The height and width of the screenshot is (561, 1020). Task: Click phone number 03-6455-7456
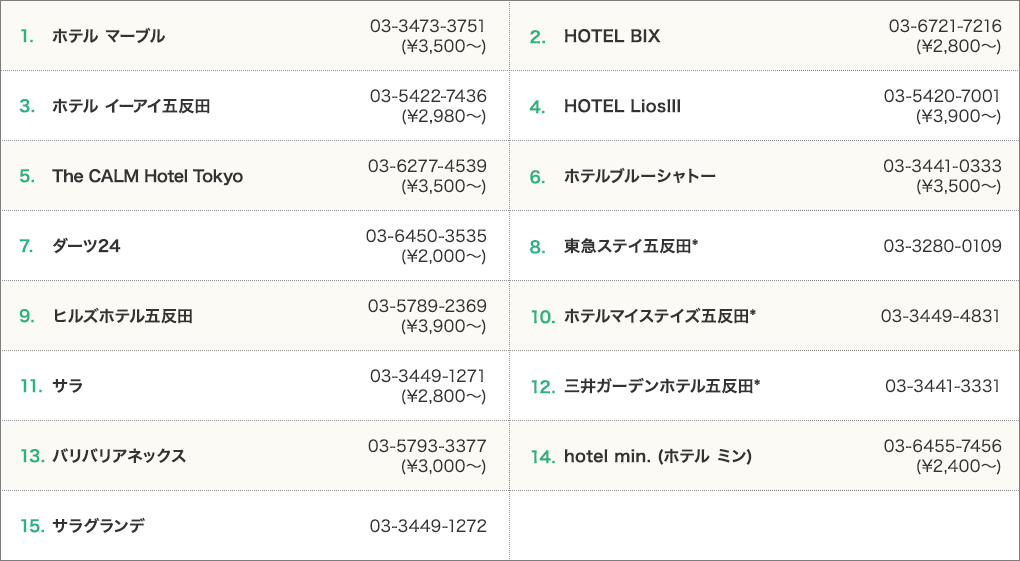coord(943,446)
